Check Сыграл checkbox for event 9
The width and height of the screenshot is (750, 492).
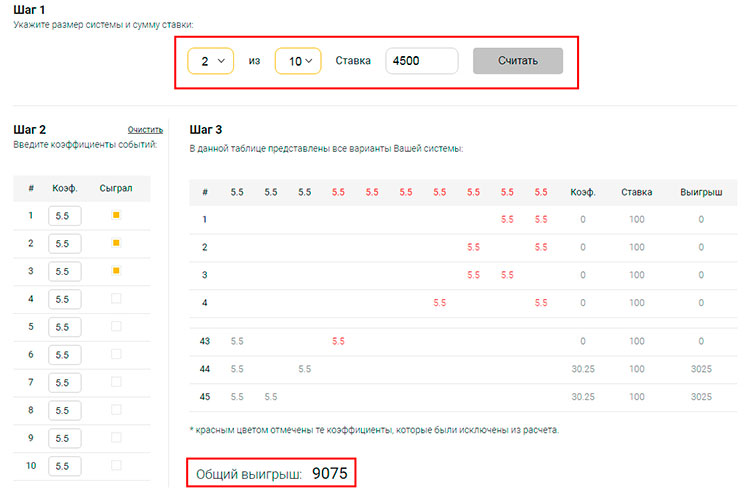tap(116, 437)
